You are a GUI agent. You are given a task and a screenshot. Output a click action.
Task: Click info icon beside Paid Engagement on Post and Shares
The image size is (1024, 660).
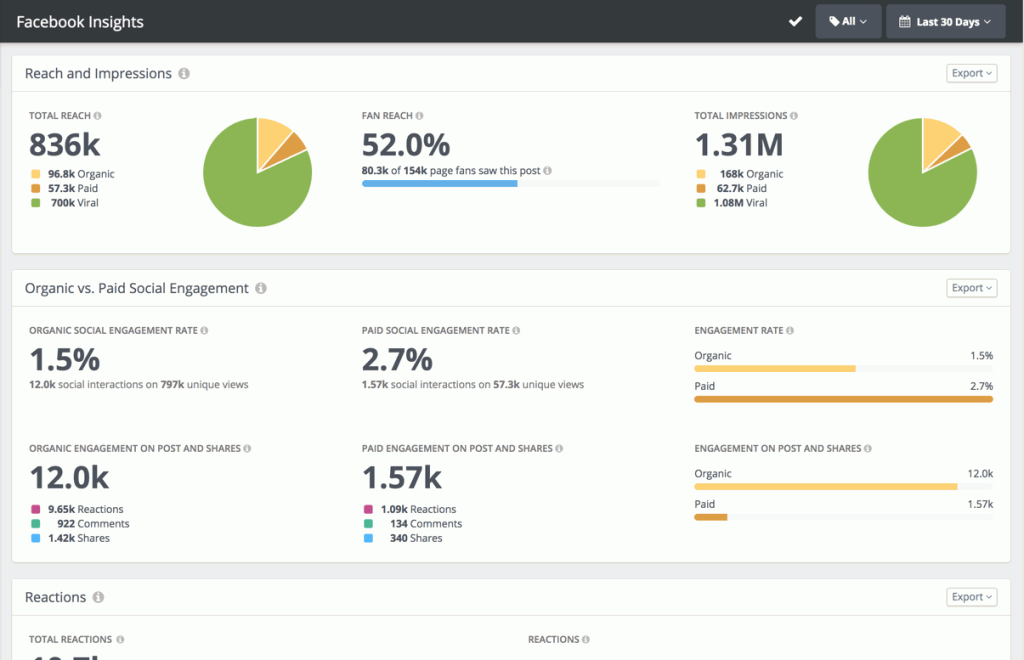tap(559, 448)
